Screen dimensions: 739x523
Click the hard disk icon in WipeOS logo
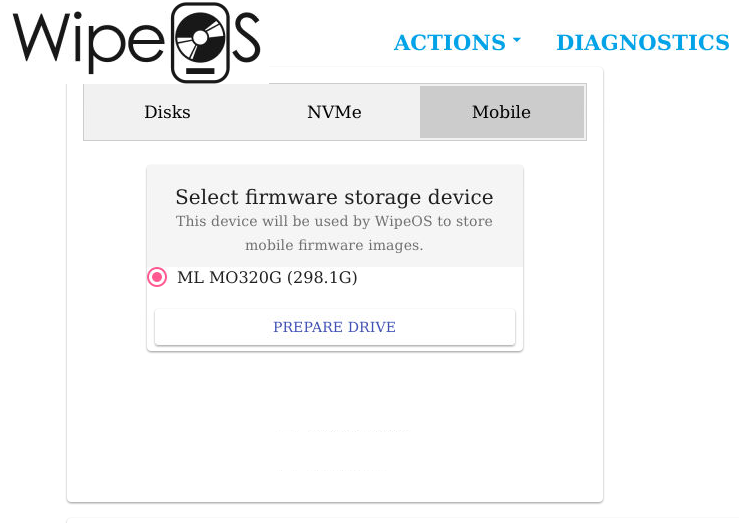[x=200, y=42]
